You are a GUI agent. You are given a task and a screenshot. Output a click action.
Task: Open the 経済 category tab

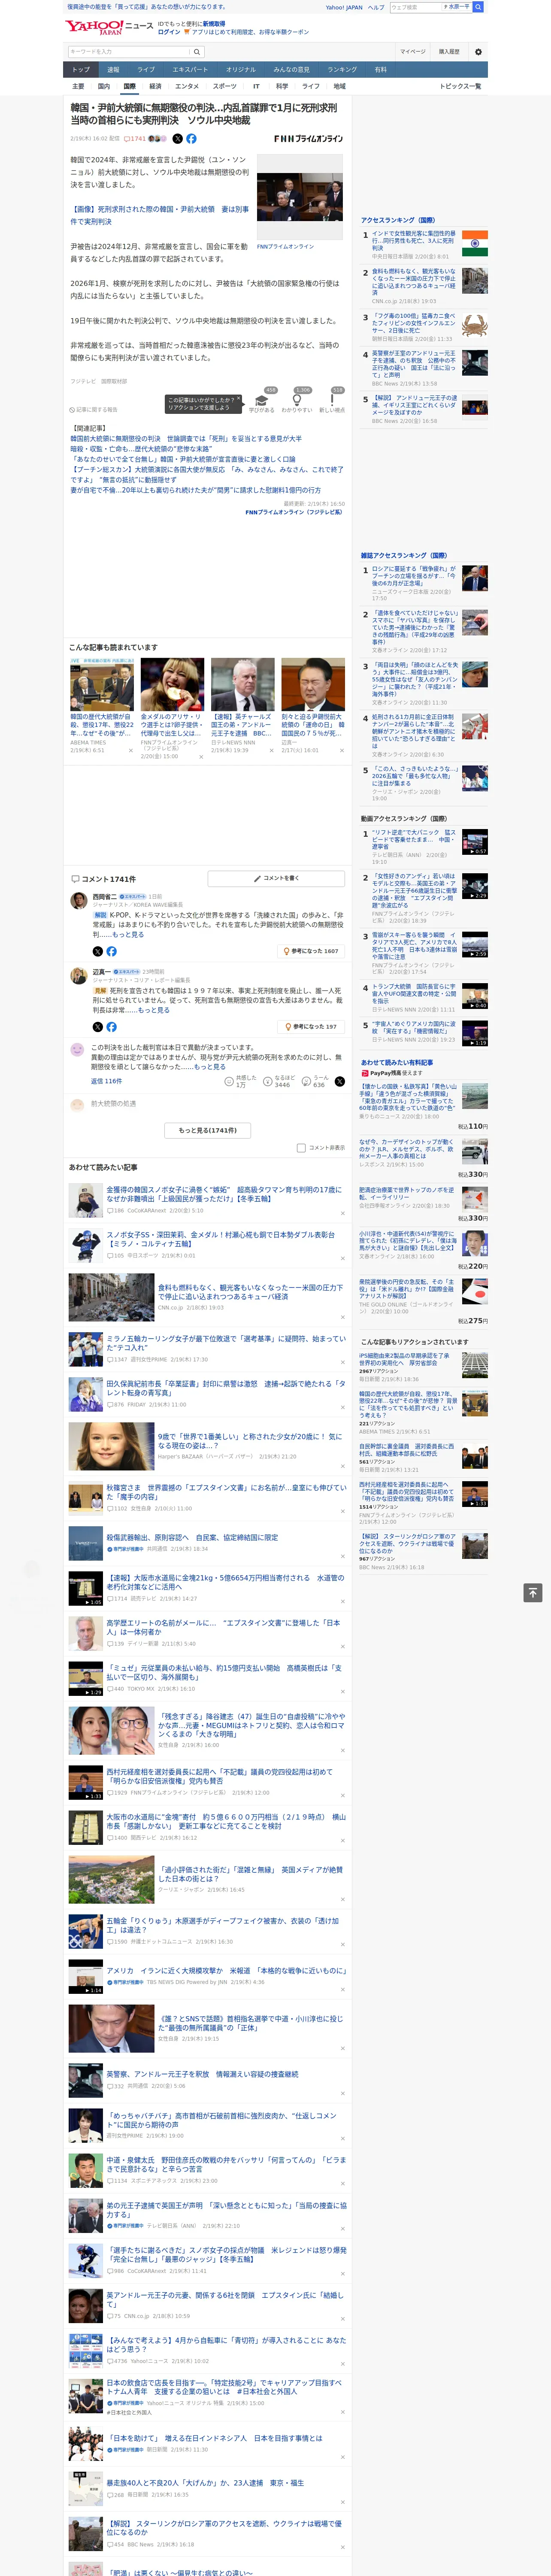155,86
